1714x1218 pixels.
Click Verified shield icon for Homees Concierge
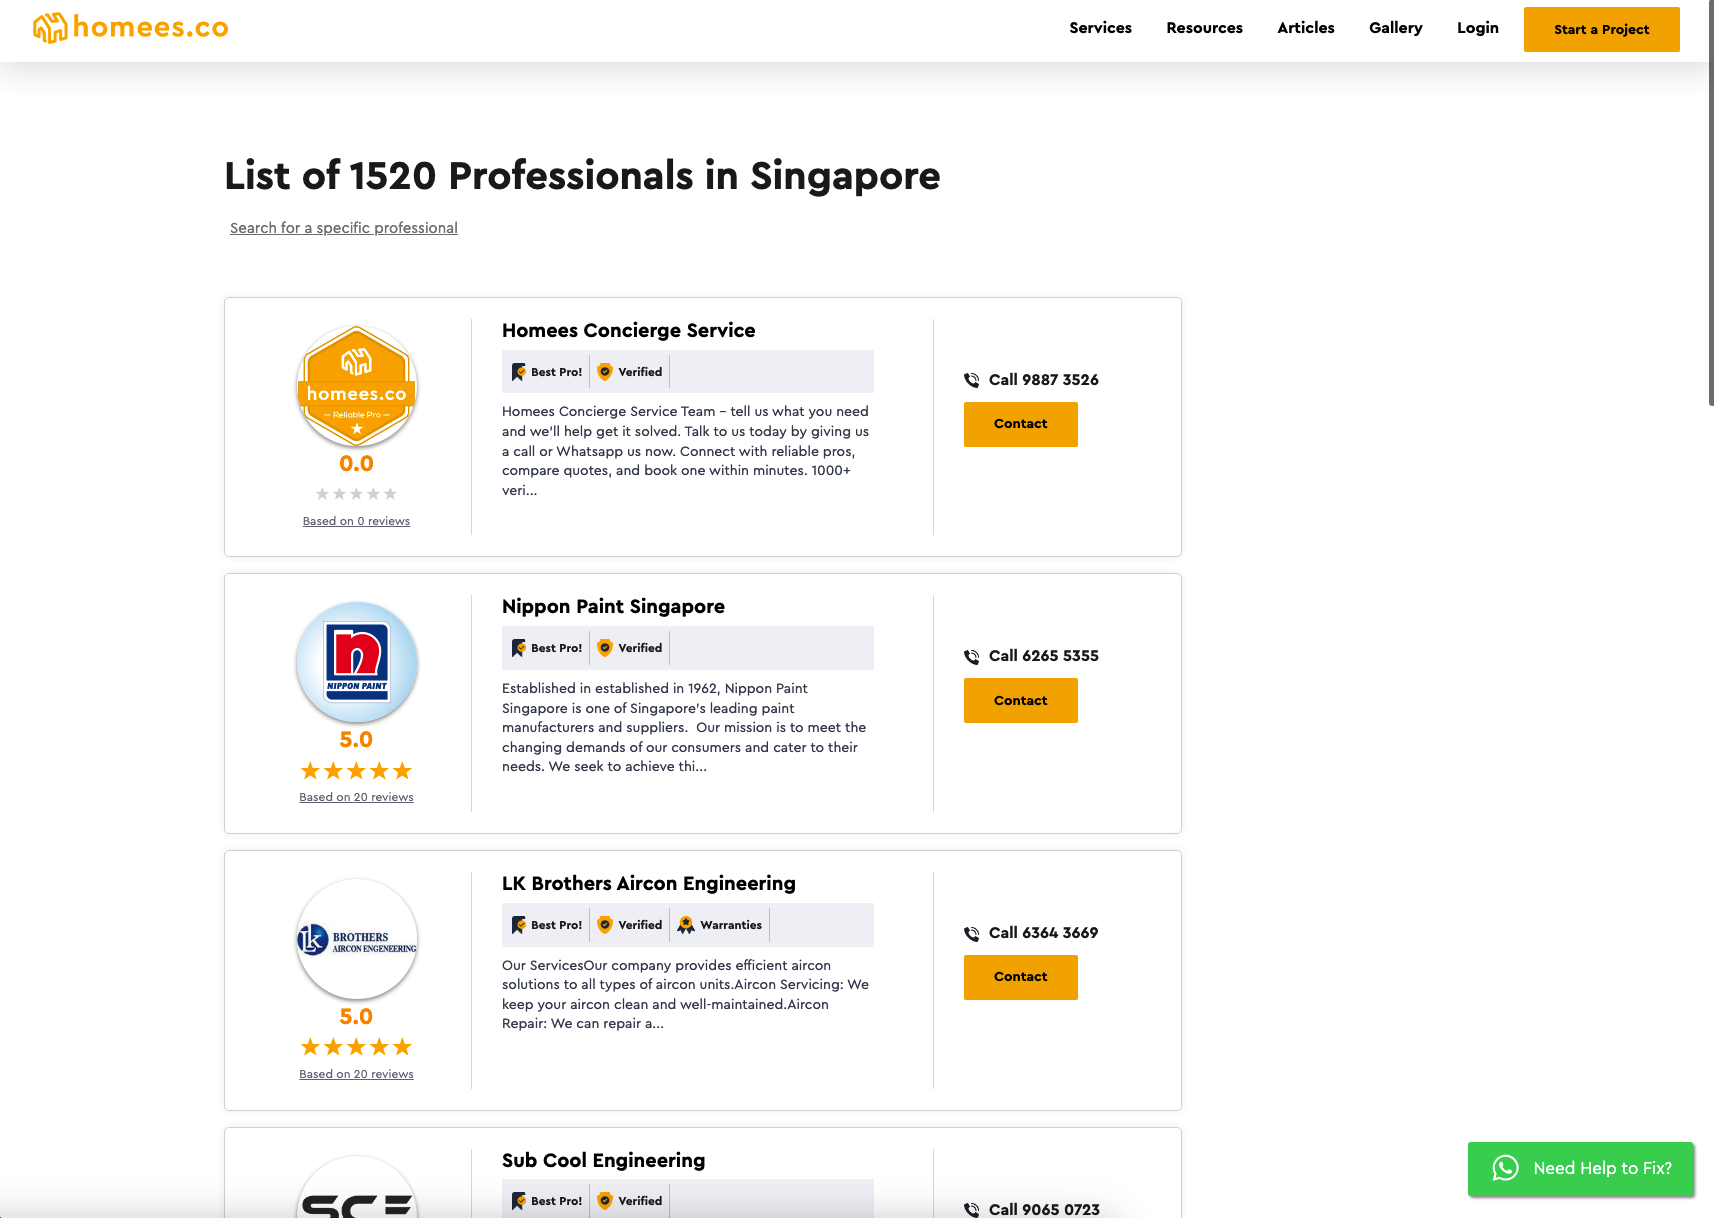tap(605, 372)
